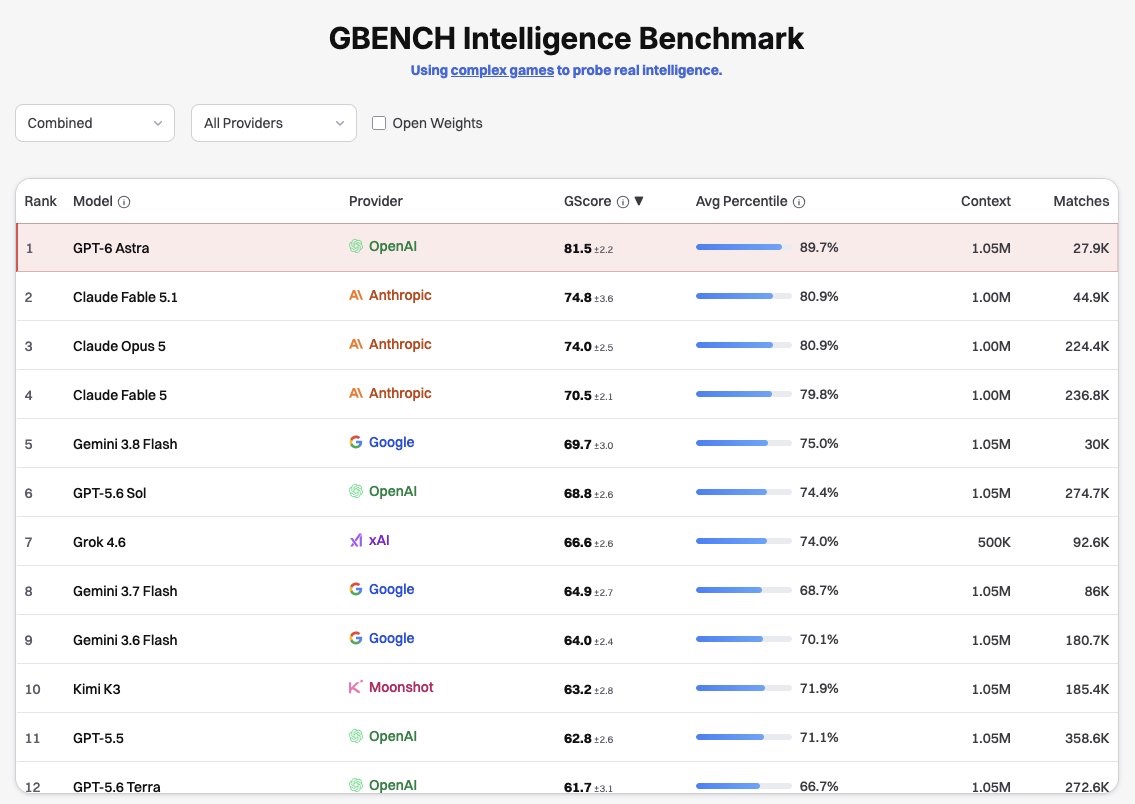This screenshot has width=1135, height=804.
Task: Click the Anthropic provider link for Claude Opus 5
Action: [400, 344]
